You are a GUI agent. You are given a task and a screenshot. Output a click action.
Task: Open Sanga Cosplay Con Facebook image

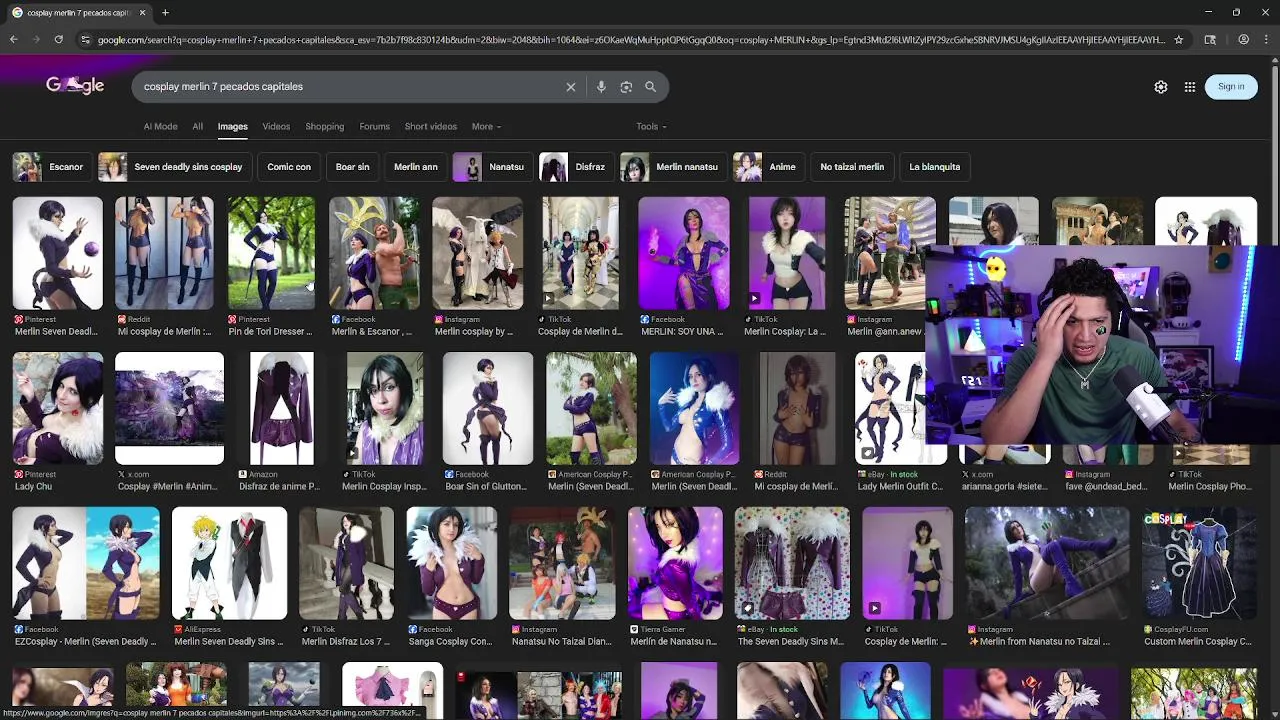coord(451,564)
